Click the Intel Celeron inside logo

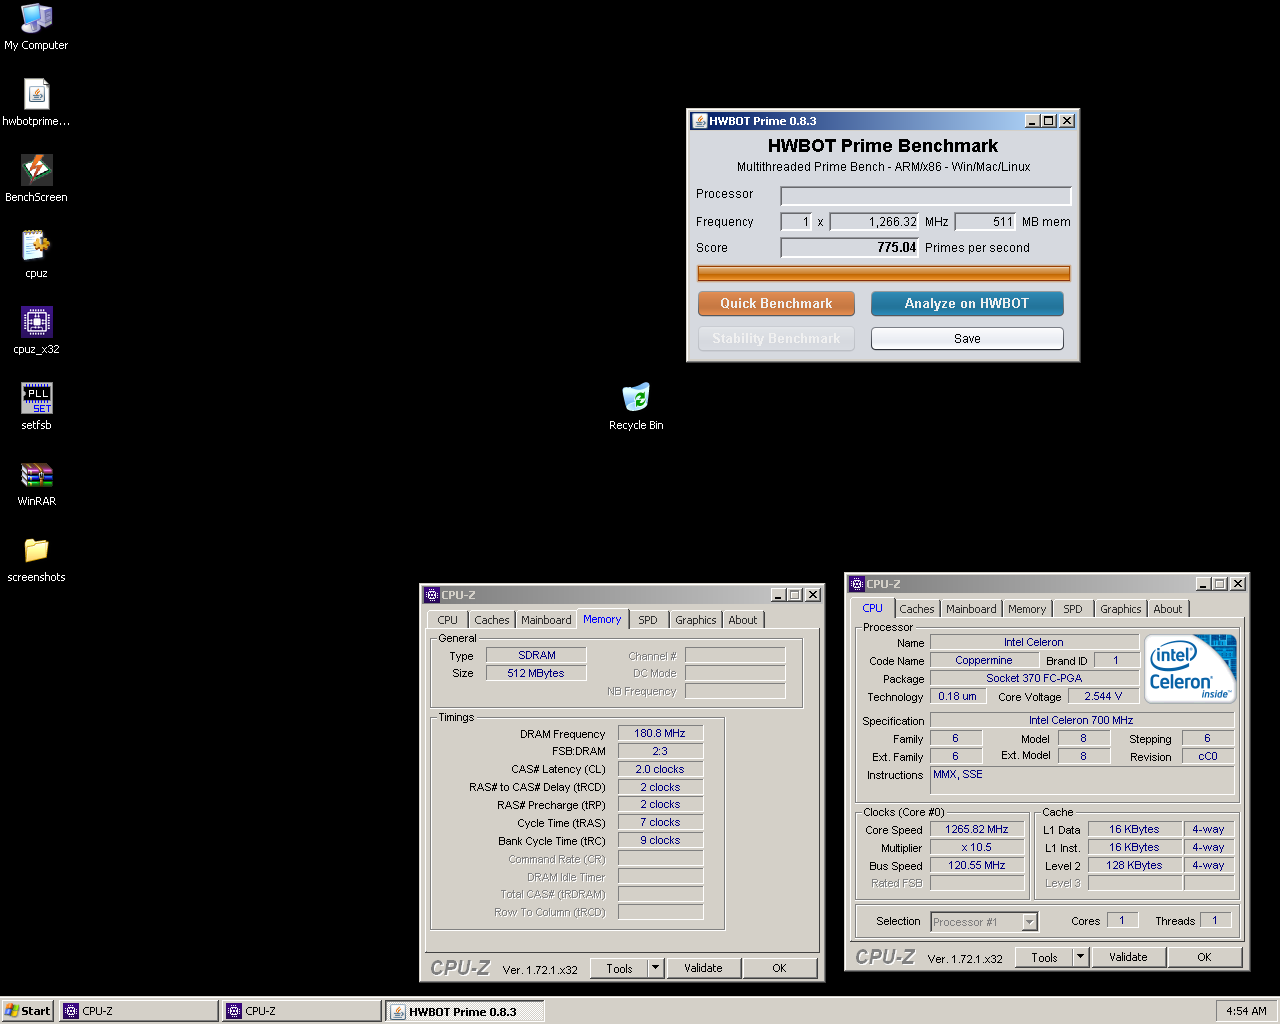[1190, 668]
